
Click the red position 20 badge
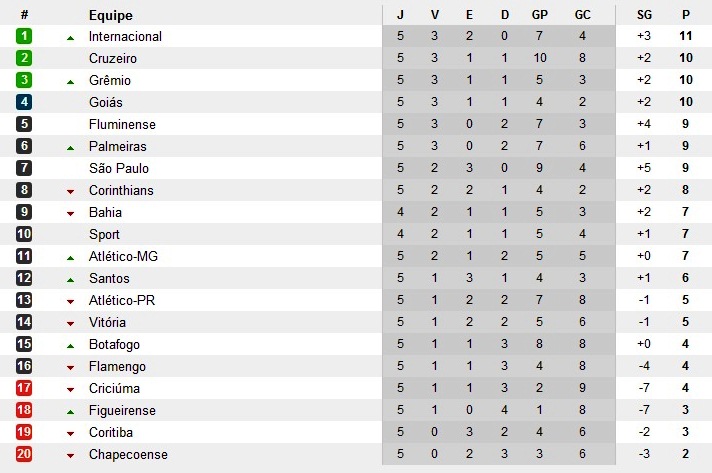24,454
